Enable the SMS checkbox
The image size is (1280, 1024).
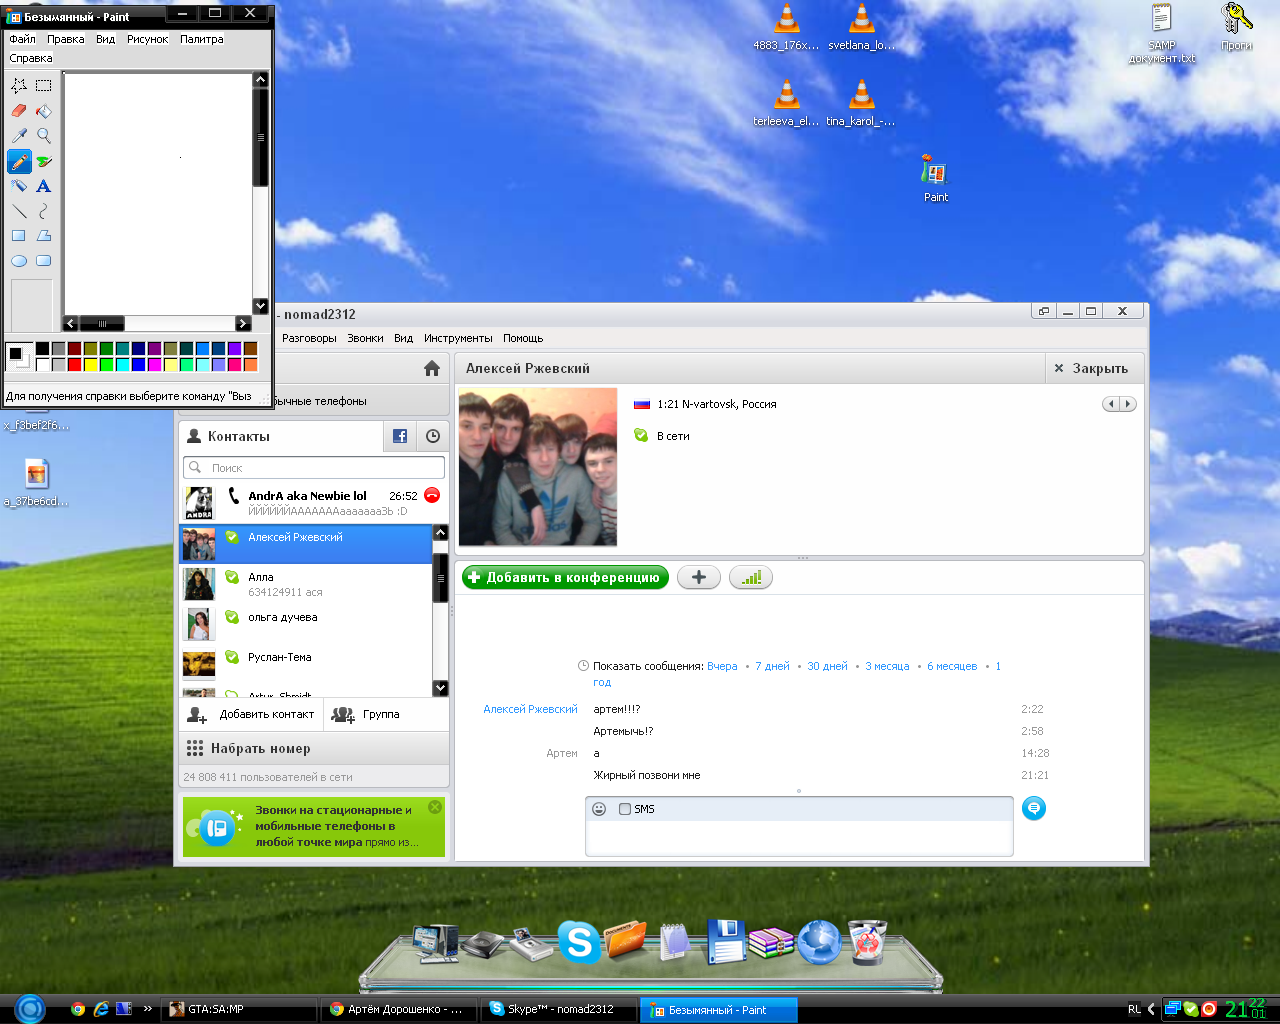click(625, 809)
